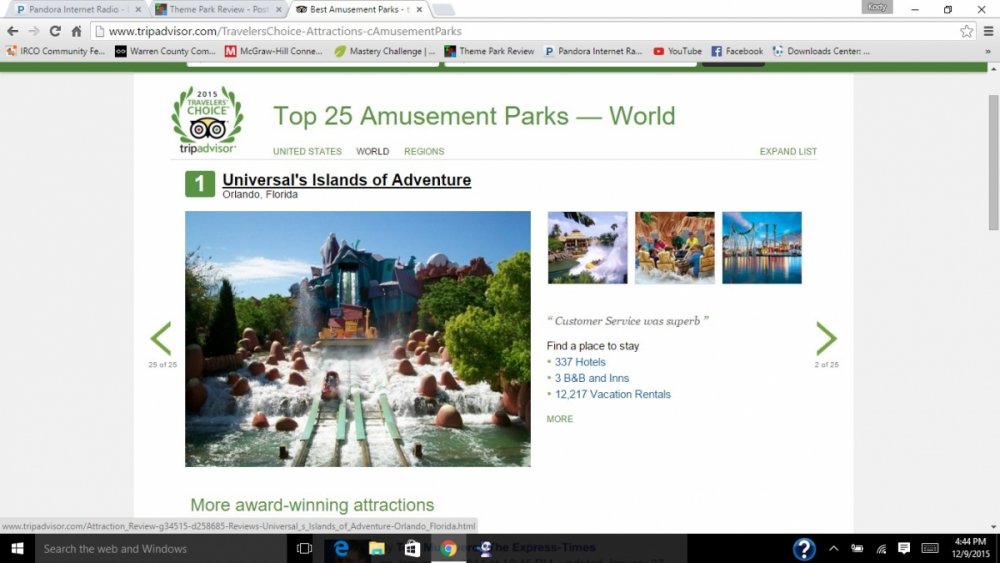1000x563 pixels.
Task: Open the 12,217 Vacation Rentals link
Action: coord(613,394)
